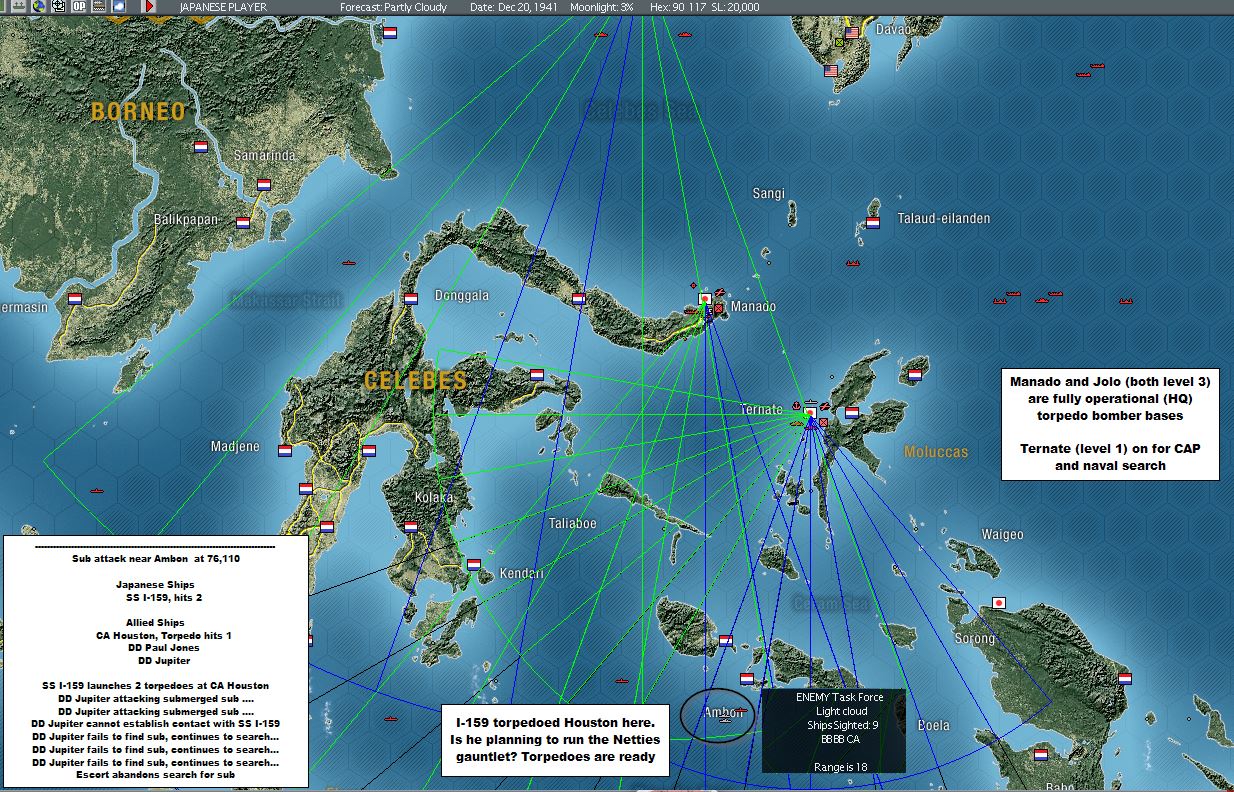Select the enemy task force icon at Ambon
This screenshot has height=792, width=1234.
pos(738,712)
